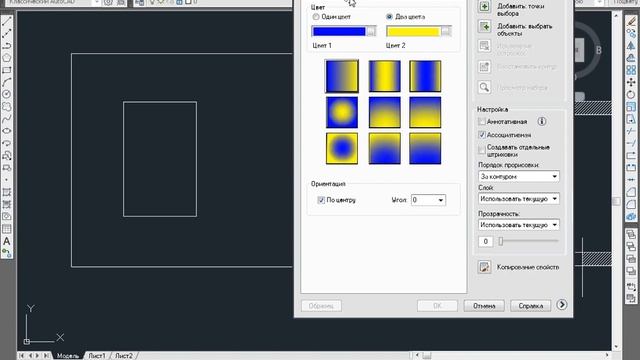This screenshot has width=640, height=360.
Task: Select the Chamfer tool
Action: [x=631, y=193]
